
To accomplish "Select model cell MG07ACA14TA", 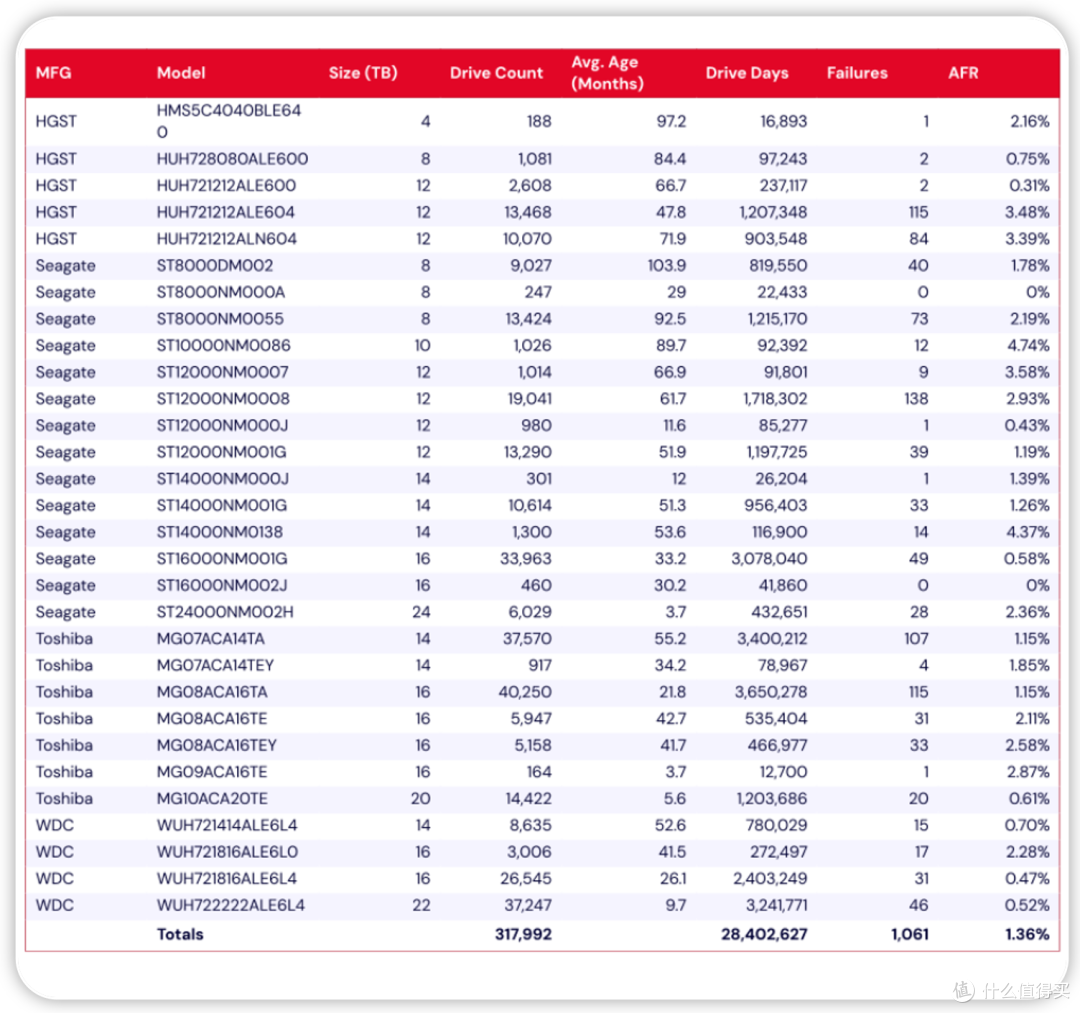I will 211,639.
